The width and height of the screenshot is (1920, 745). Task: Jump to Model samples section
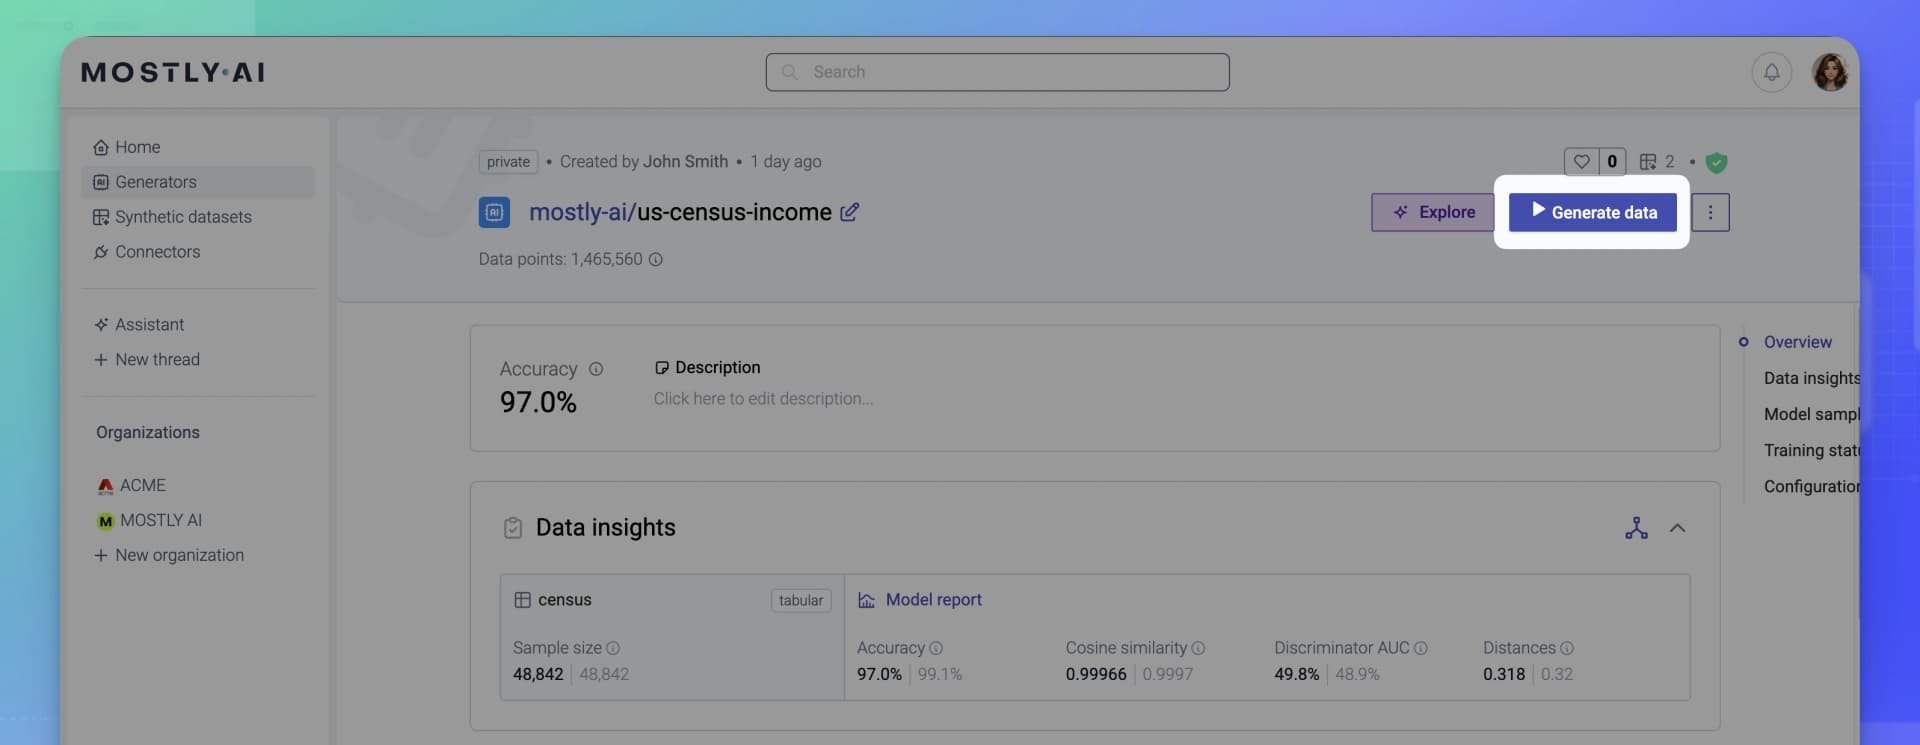click(x=1811, y=414)
